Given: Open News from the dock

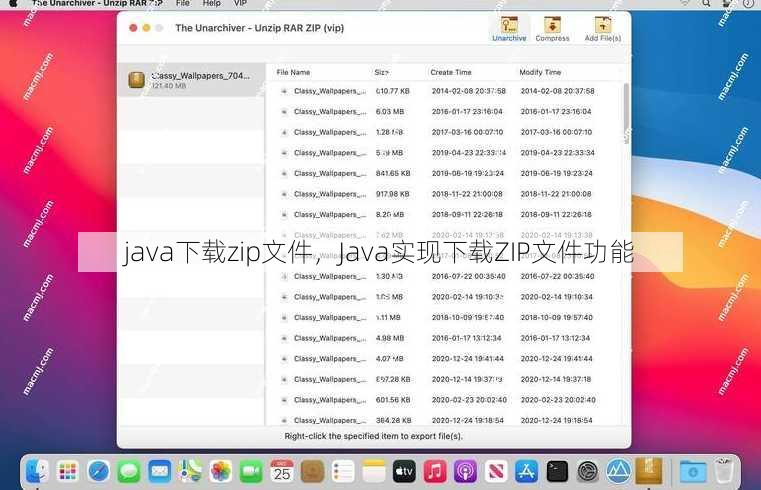Looking at the screenshot, I should (x=496, y=471).
